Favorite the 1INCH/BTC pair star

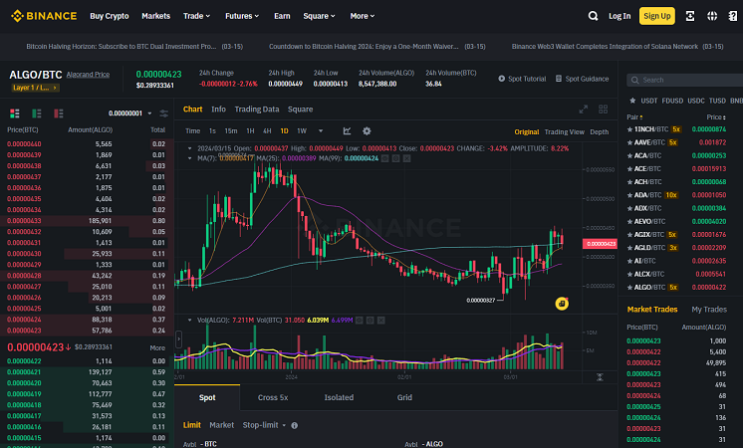pyautogui.click(x=630, y=129)
